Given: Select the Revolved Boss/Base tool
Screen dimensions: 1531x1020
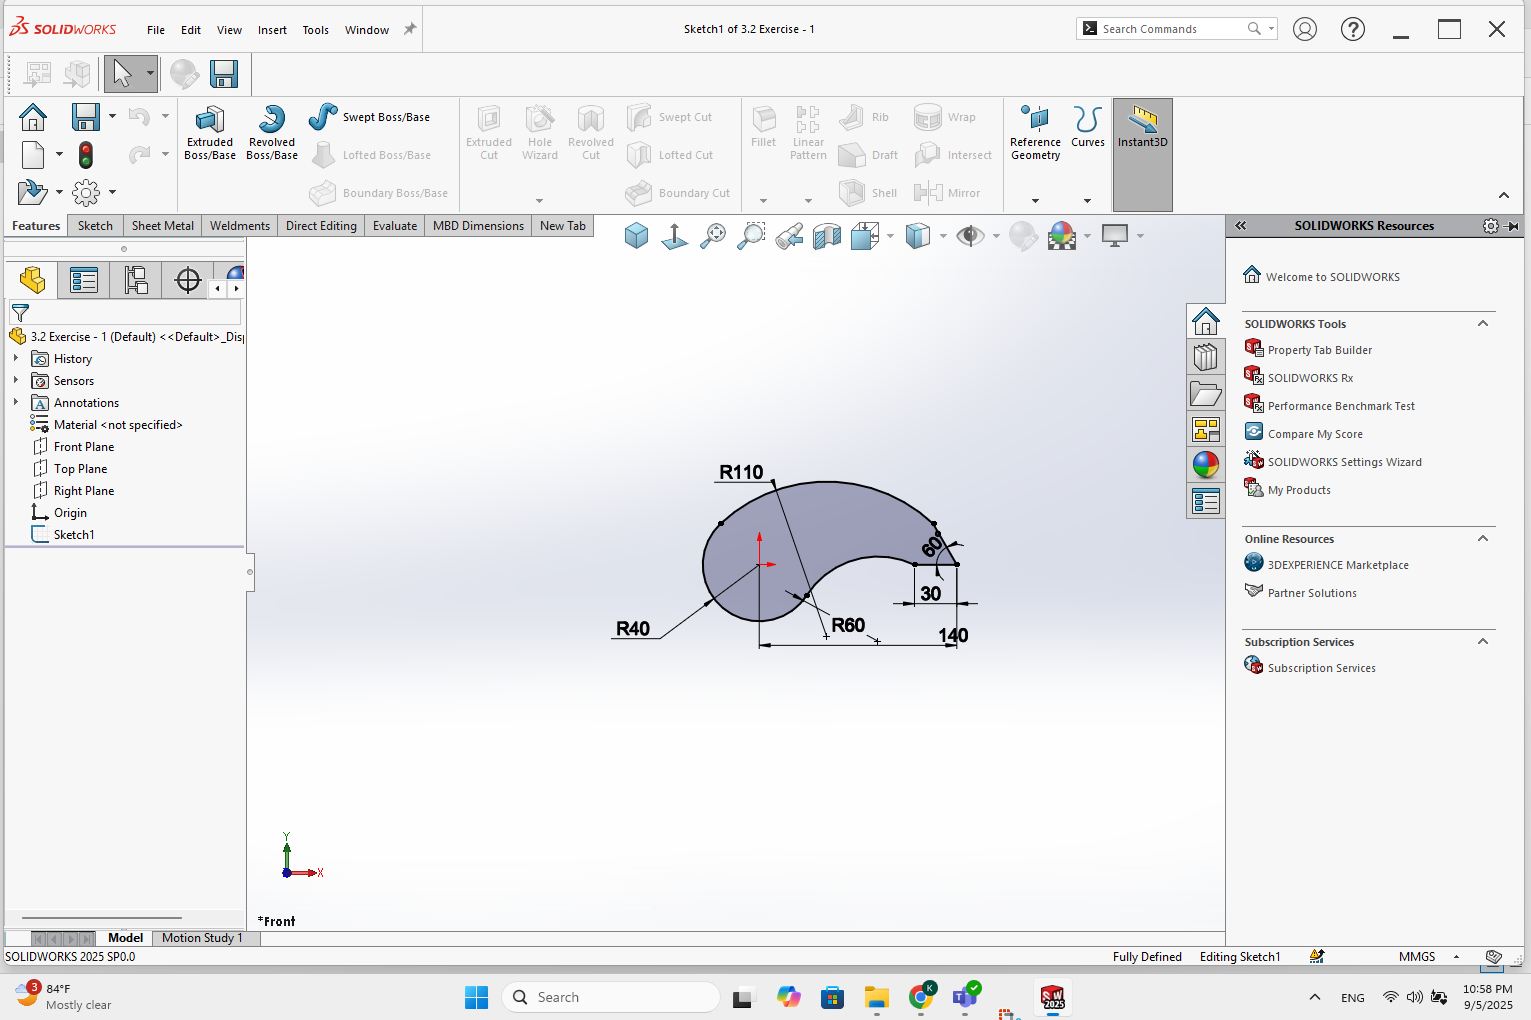Looking at the screenshot, I should point(272,132).
